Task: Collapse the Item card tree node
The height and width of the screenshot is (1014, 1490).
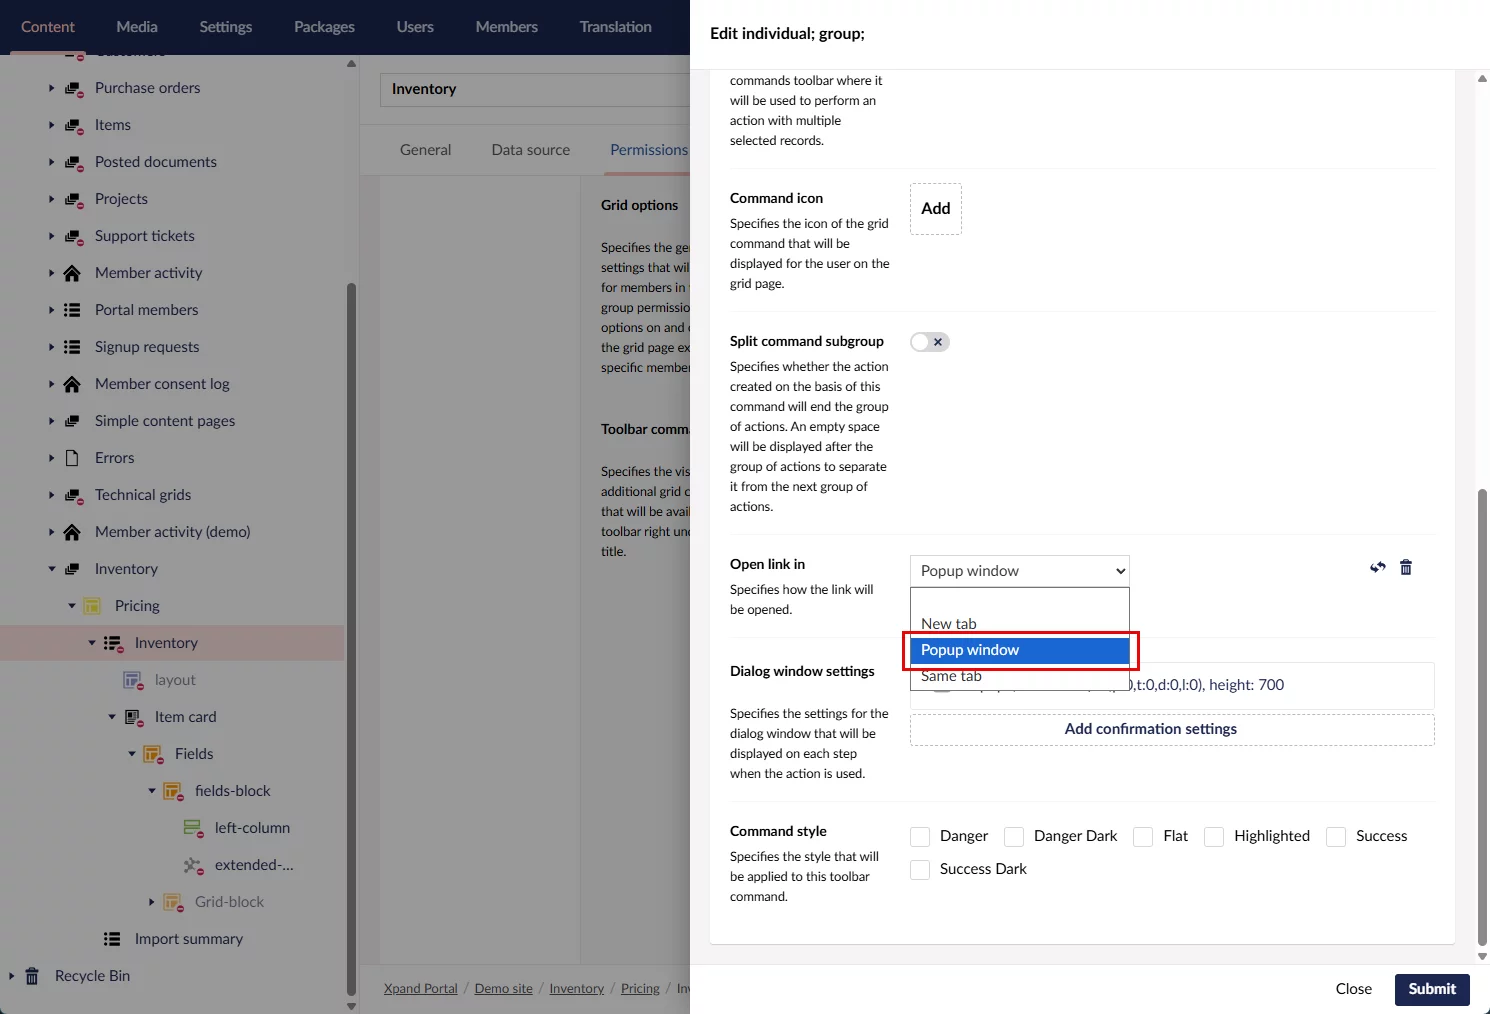Action: (x=112, y=717)
